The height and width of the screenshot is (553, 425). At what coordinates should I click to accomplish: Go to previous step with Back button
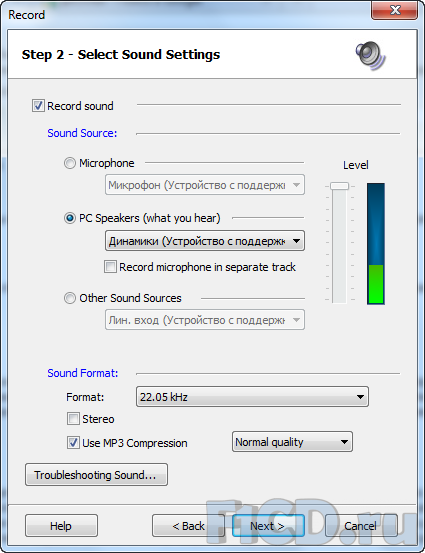coord(188,525)
